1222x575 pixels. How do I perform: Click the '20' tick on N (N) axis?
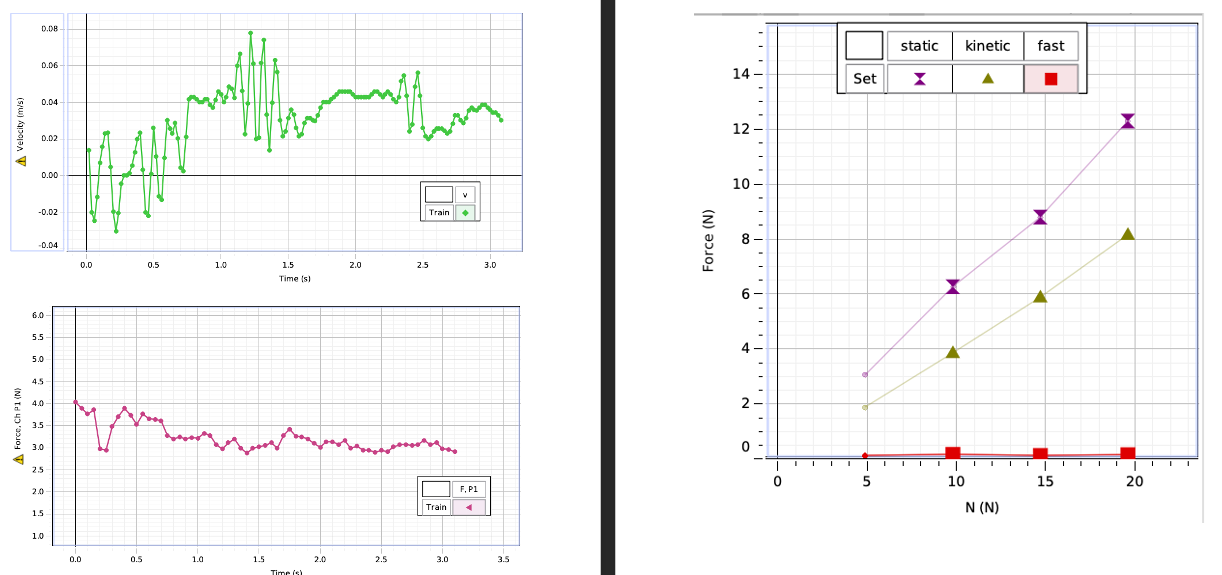pos(1133,482)
